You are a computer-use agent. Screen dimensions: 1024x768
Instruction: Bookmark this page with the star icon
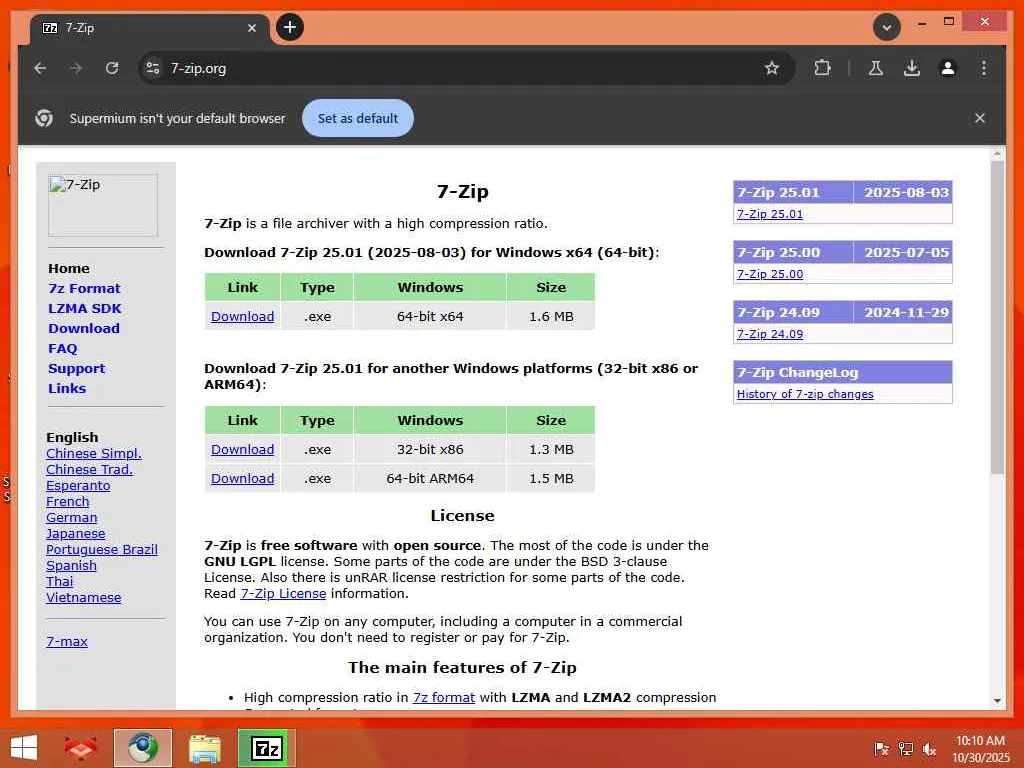tap(772, 68)
